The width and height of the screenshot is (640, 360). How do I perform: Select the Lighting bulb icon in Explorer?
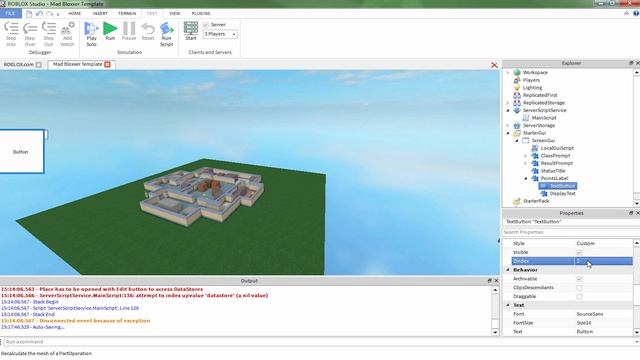click(x=517, y=87)
